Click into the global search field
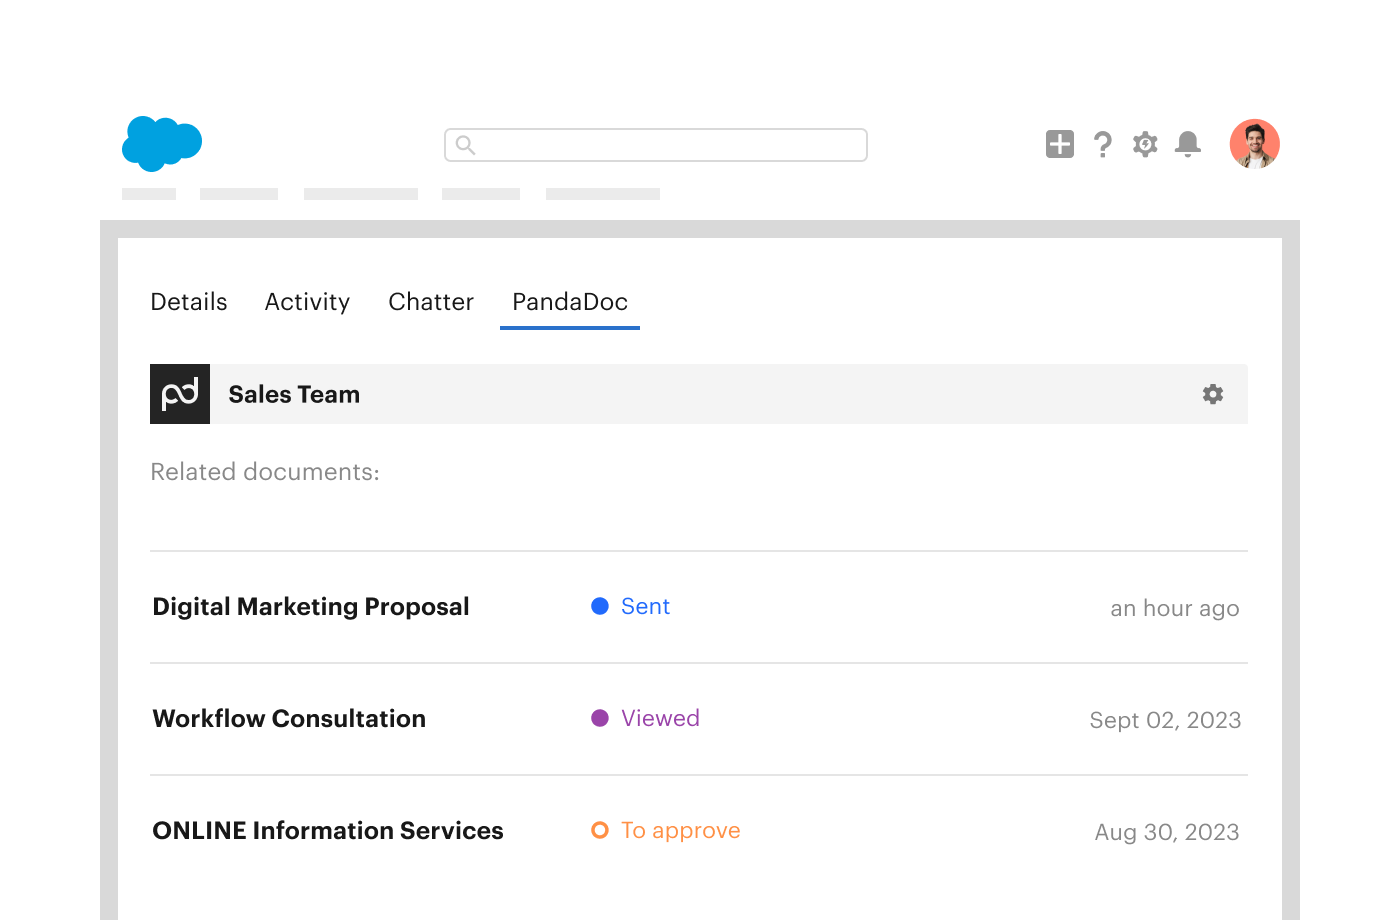The image size is (1400, 920). [x=656, y=145]
